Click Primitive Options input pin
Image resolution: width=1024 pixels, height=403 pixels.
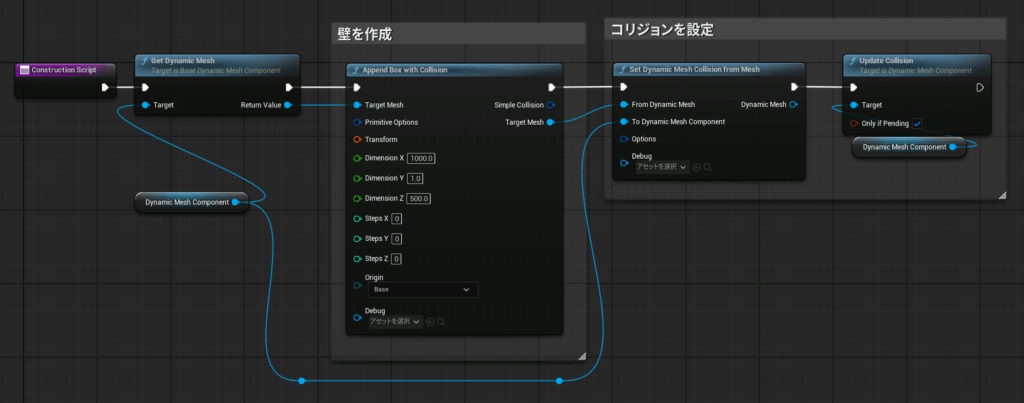click(357, 122)
